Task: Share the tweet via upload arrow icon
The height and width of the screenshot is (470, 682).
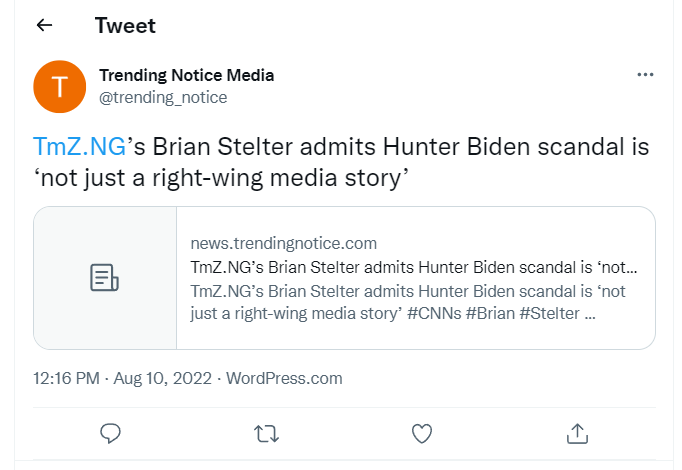Action: [x=577, y=433]
